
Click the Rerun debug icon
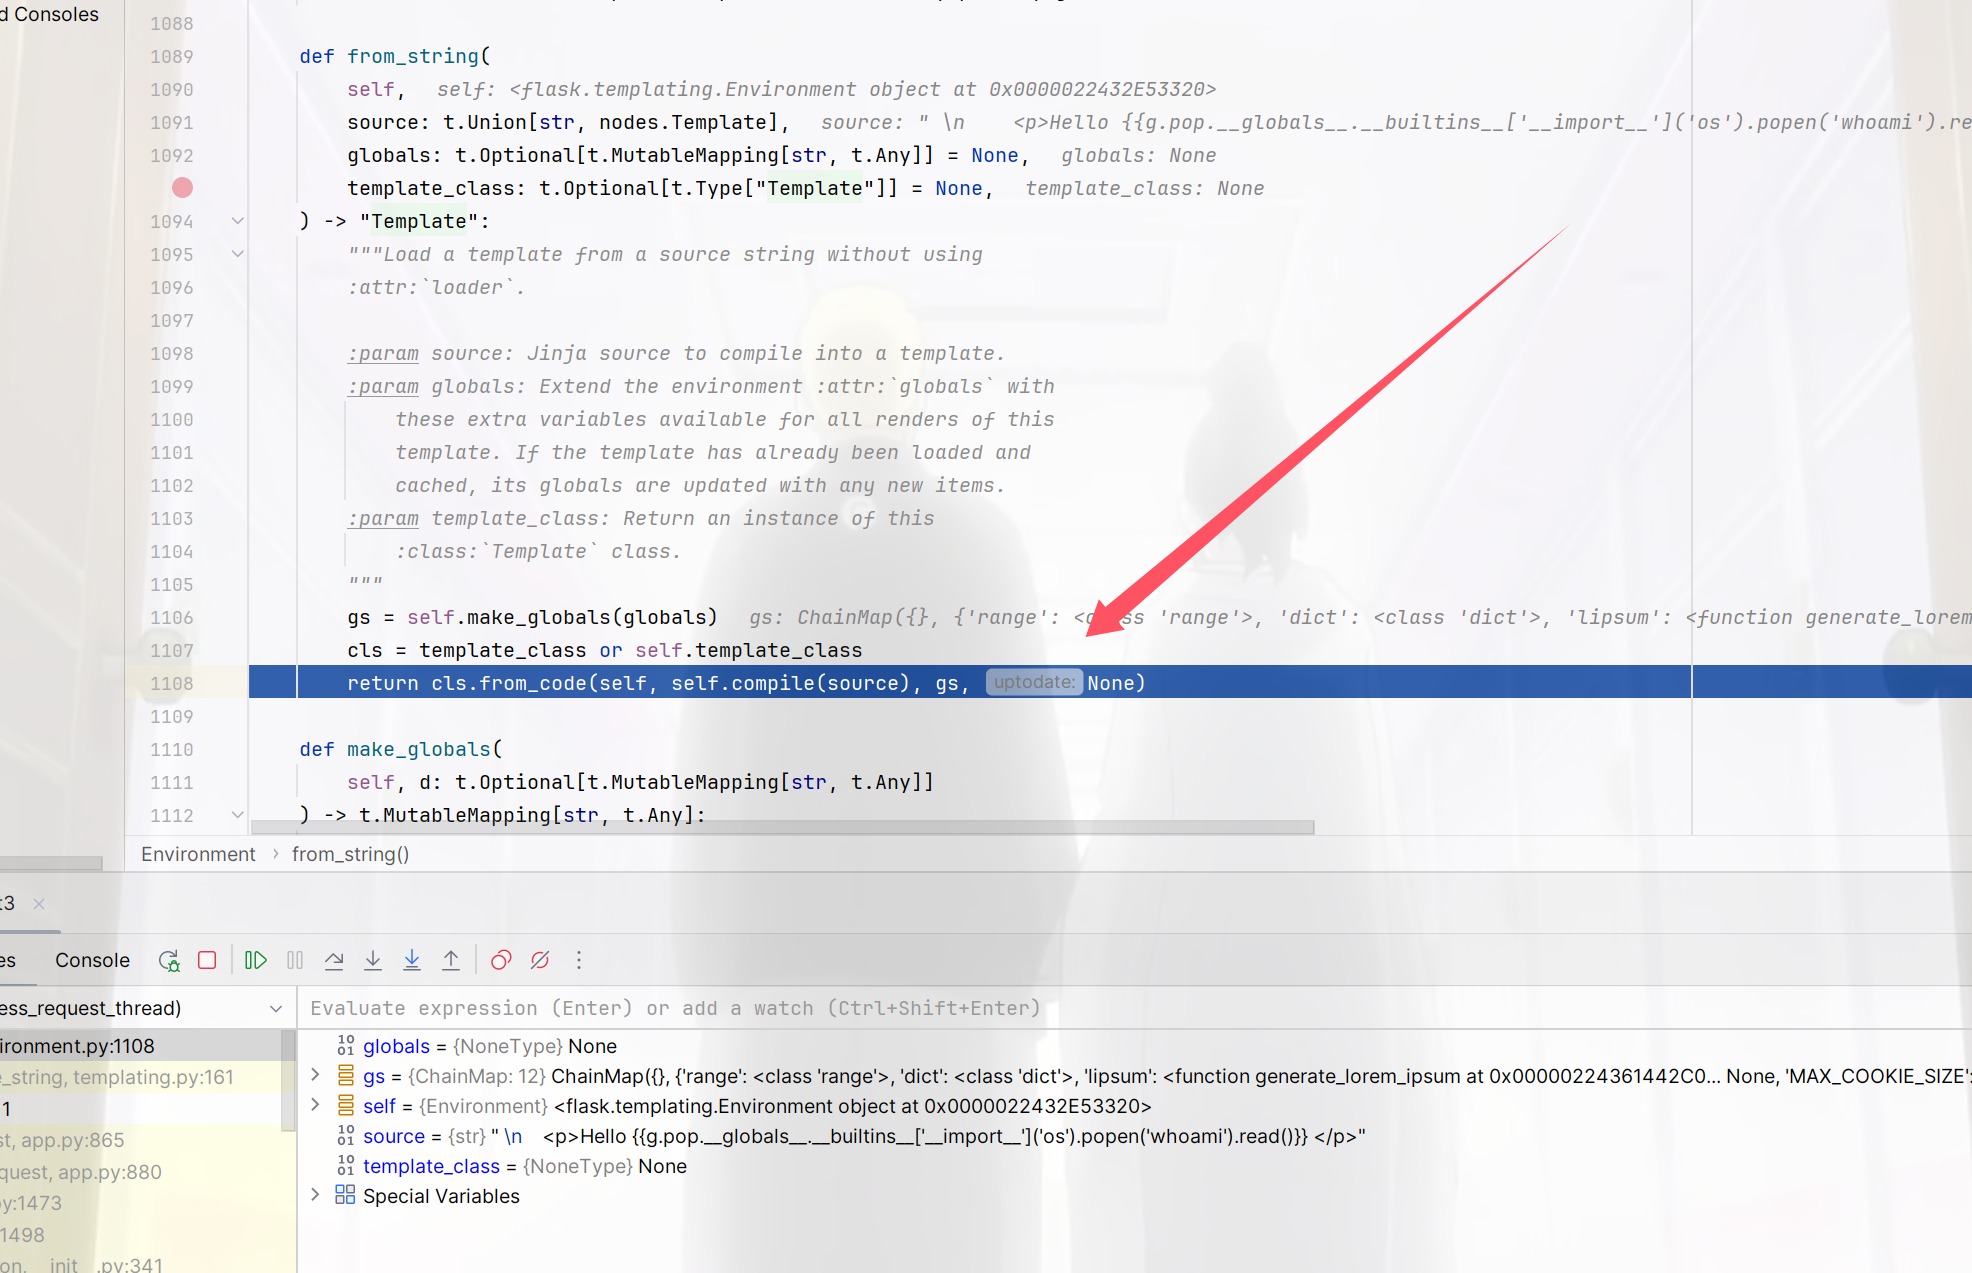point(169,960)
